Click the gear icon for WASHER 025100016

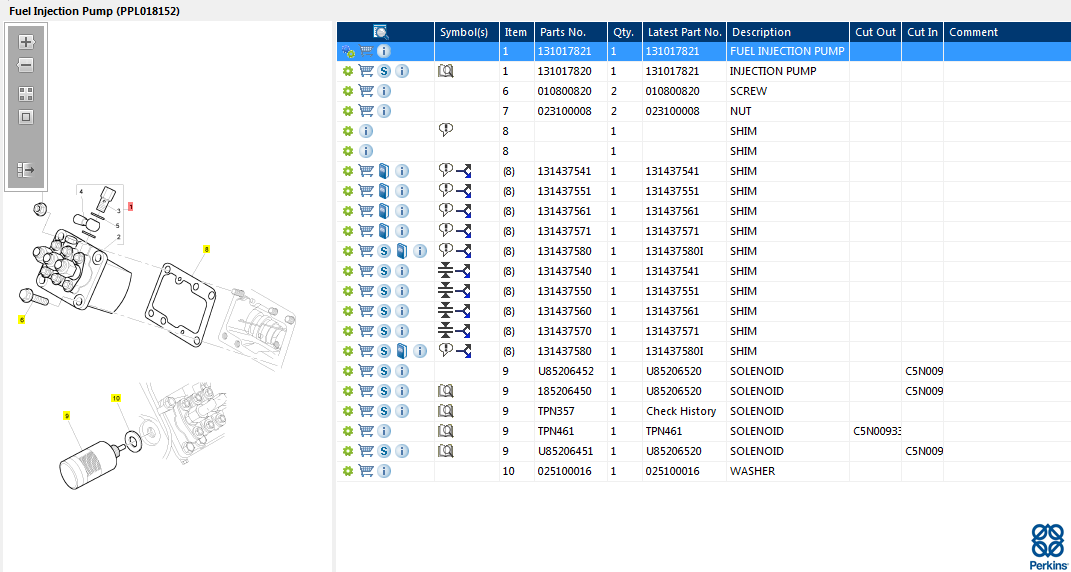[348, 472]
